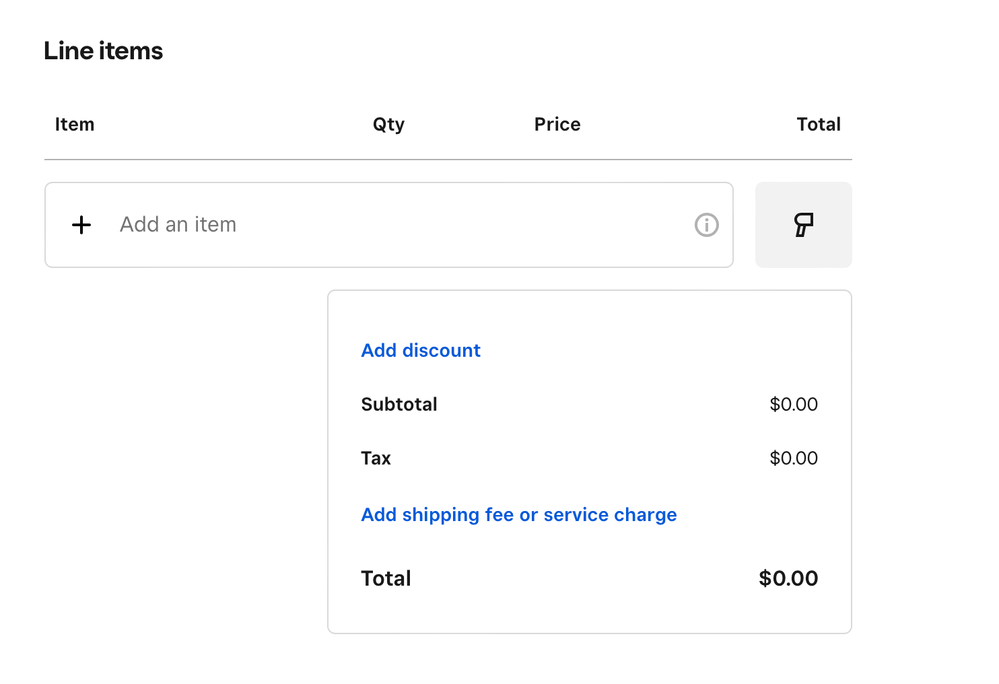
Task: Open the Add discount link
Action: pyautogui.click(x=420, y=350)
